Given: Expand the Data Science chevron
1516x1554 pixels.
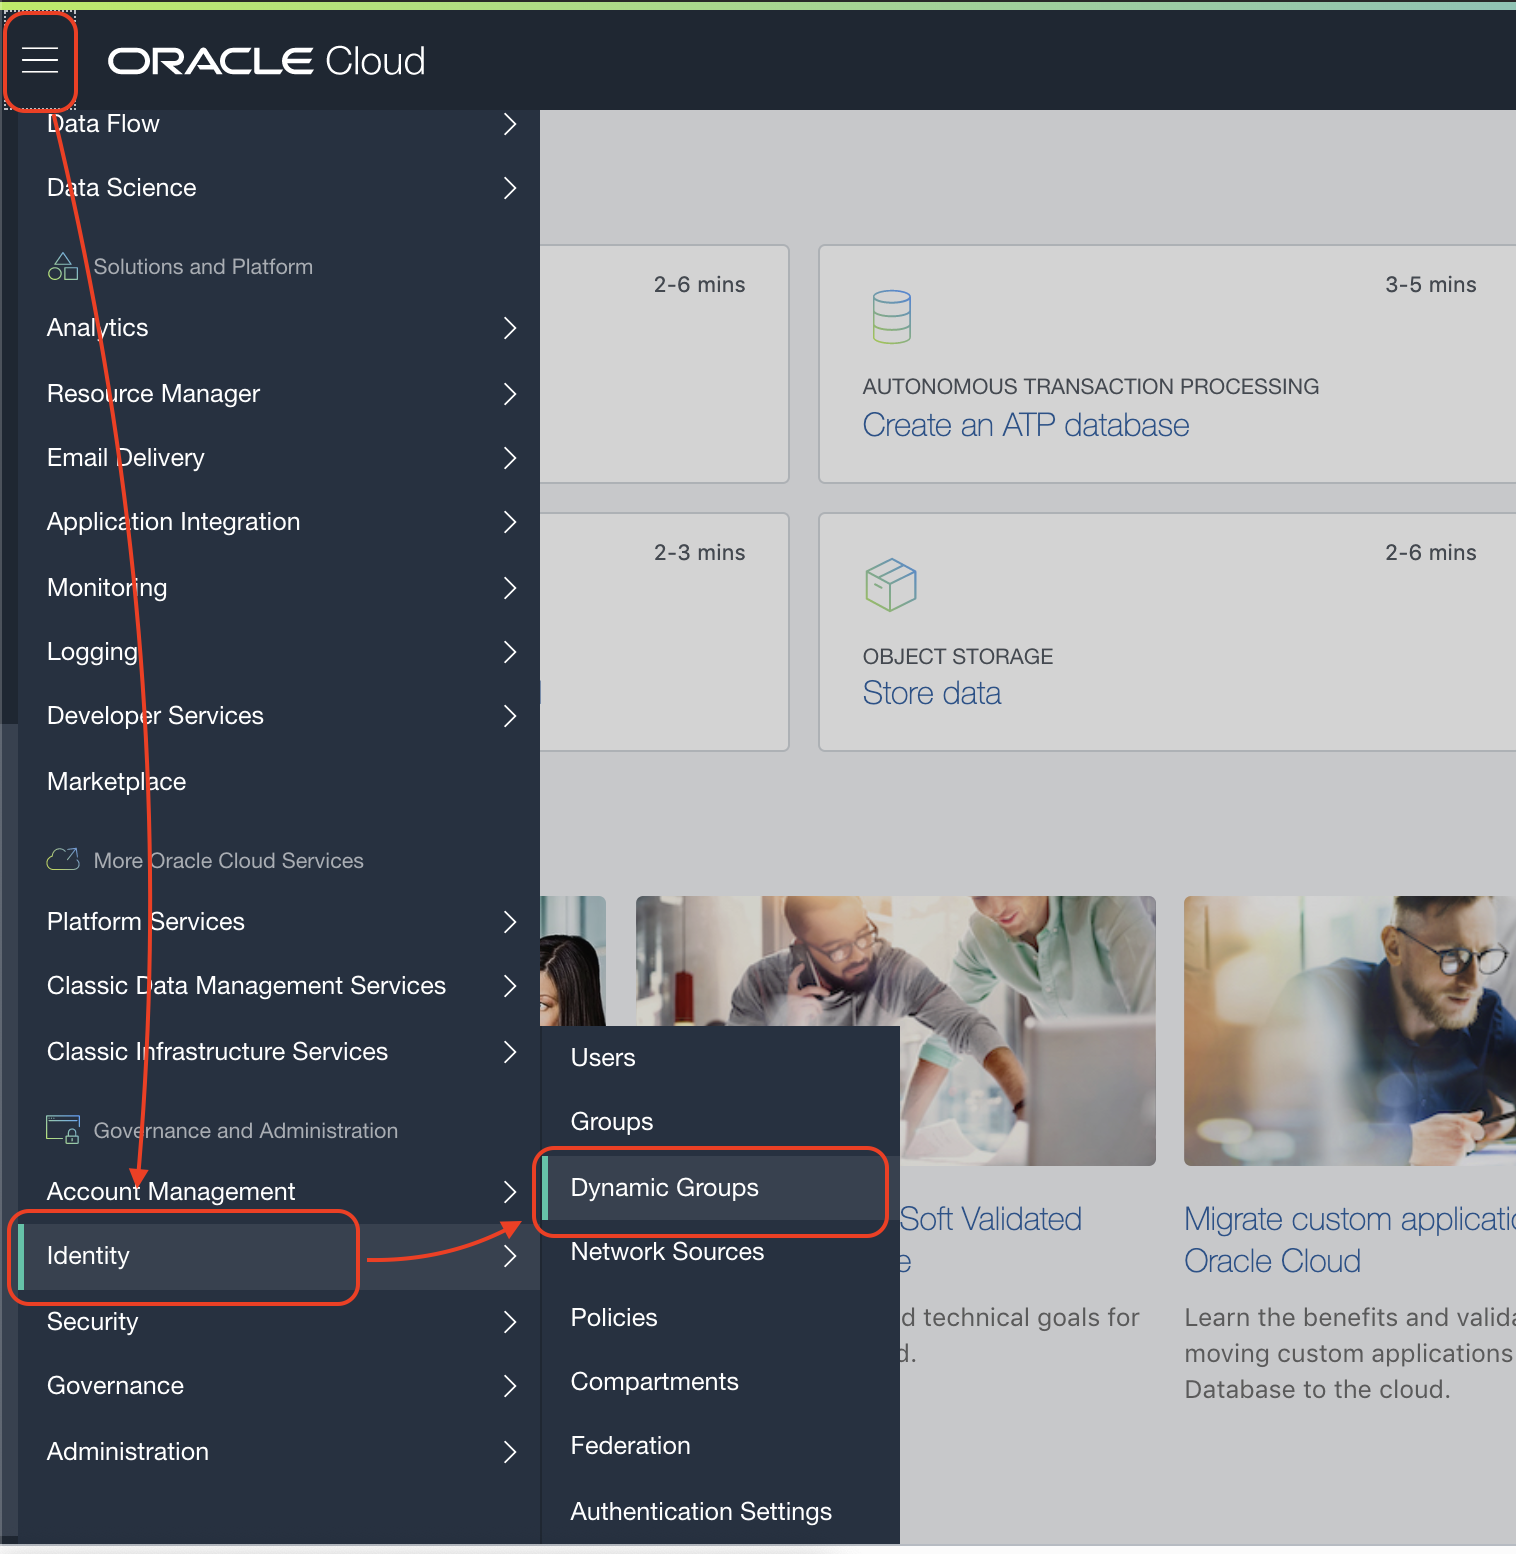Looking at the screenshot, I should (510, 188).
